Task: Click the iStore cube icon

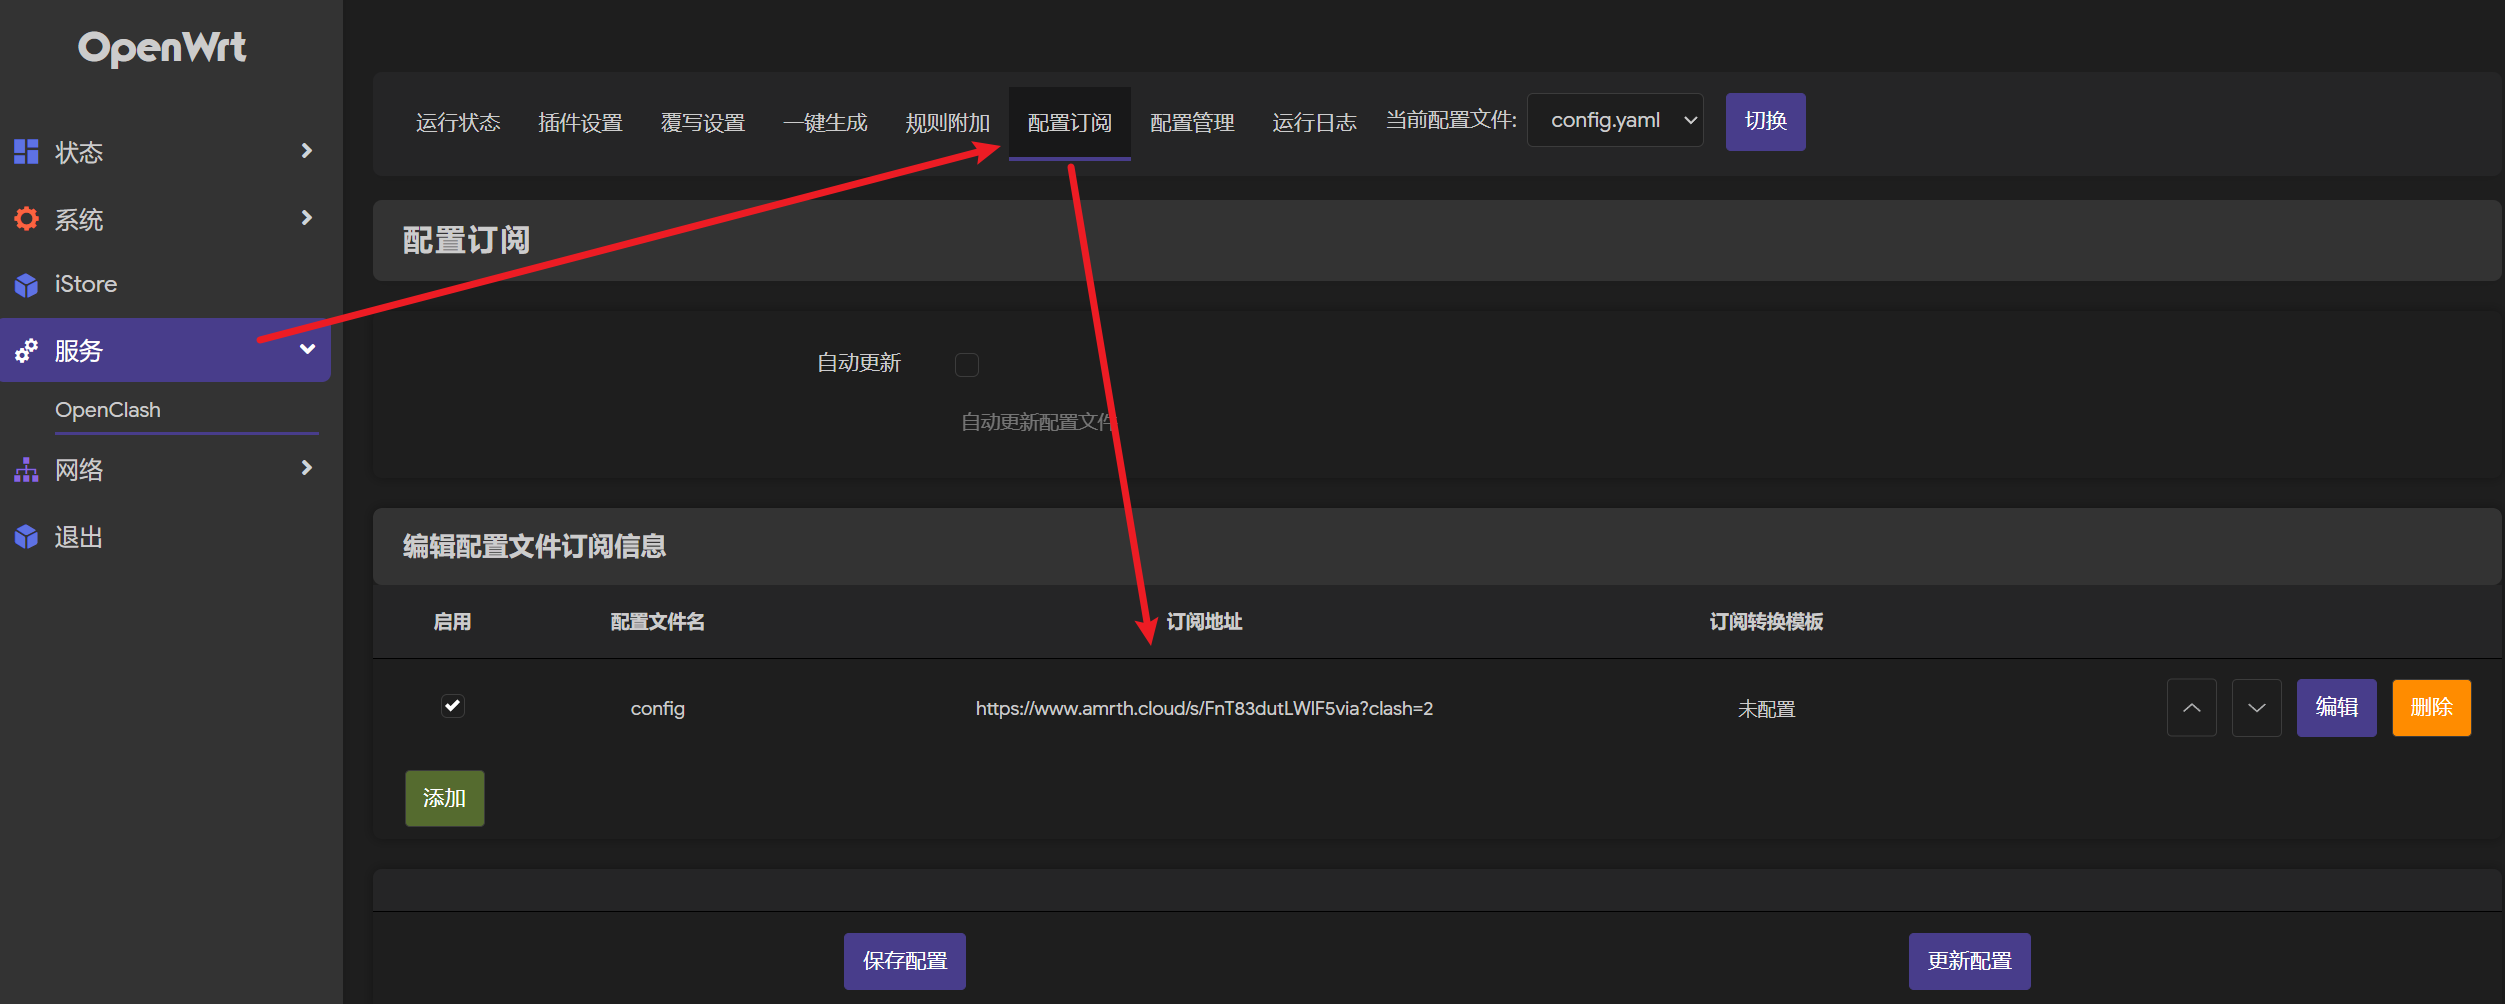Action: (x=26, y=285)
